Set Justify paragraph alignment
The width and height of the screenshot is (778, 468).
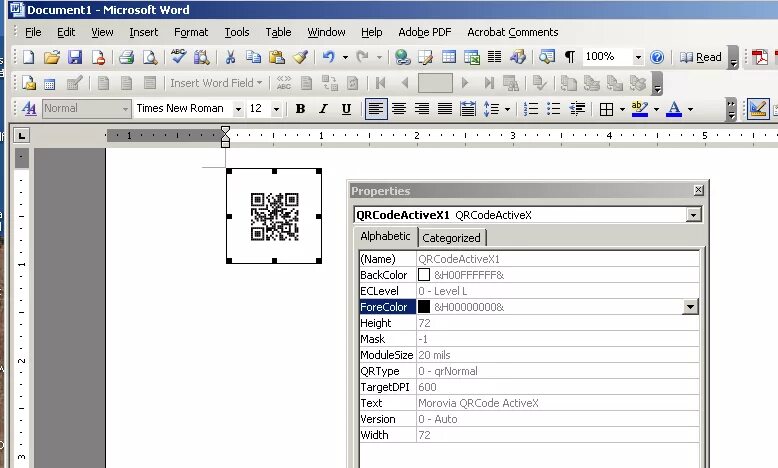pyautogui.click(x=445, y=109)
